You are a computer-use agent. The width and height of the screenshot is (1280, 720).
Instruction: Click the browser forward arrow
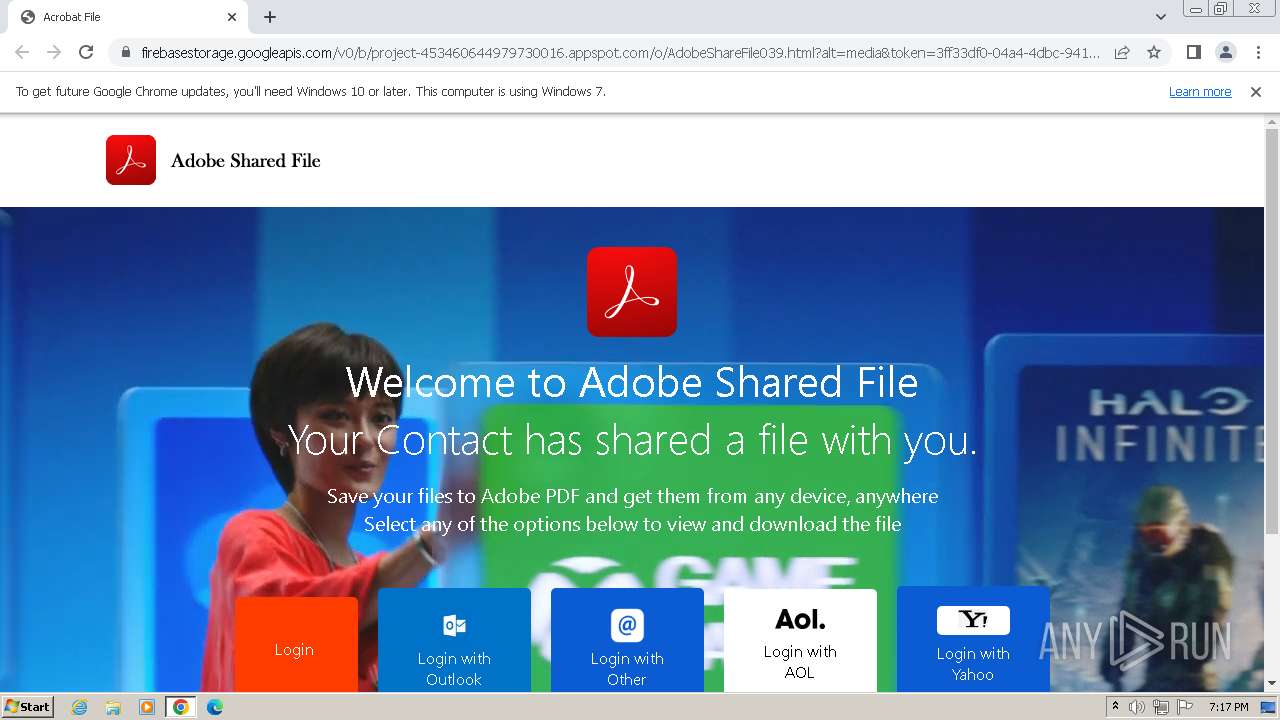54,52
